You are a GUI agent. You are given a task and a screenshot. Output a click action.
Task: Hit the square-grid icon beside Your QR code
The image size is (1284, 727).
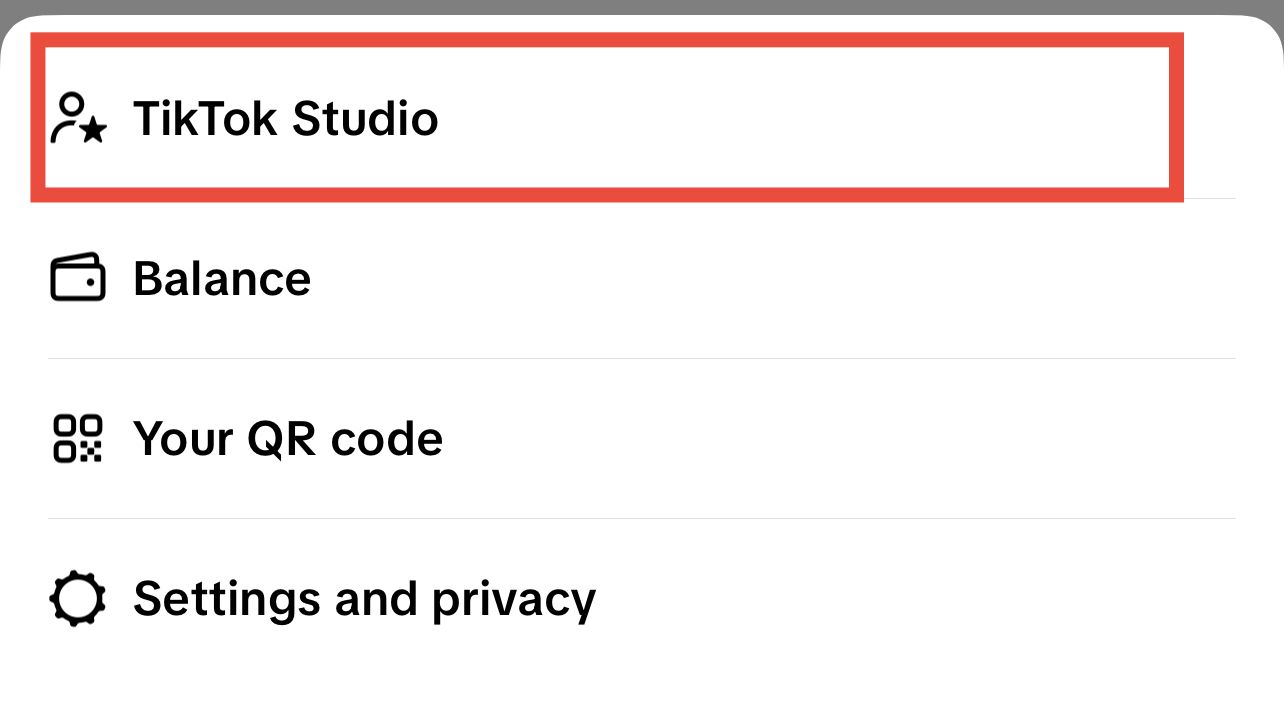(x=78, y=438)
